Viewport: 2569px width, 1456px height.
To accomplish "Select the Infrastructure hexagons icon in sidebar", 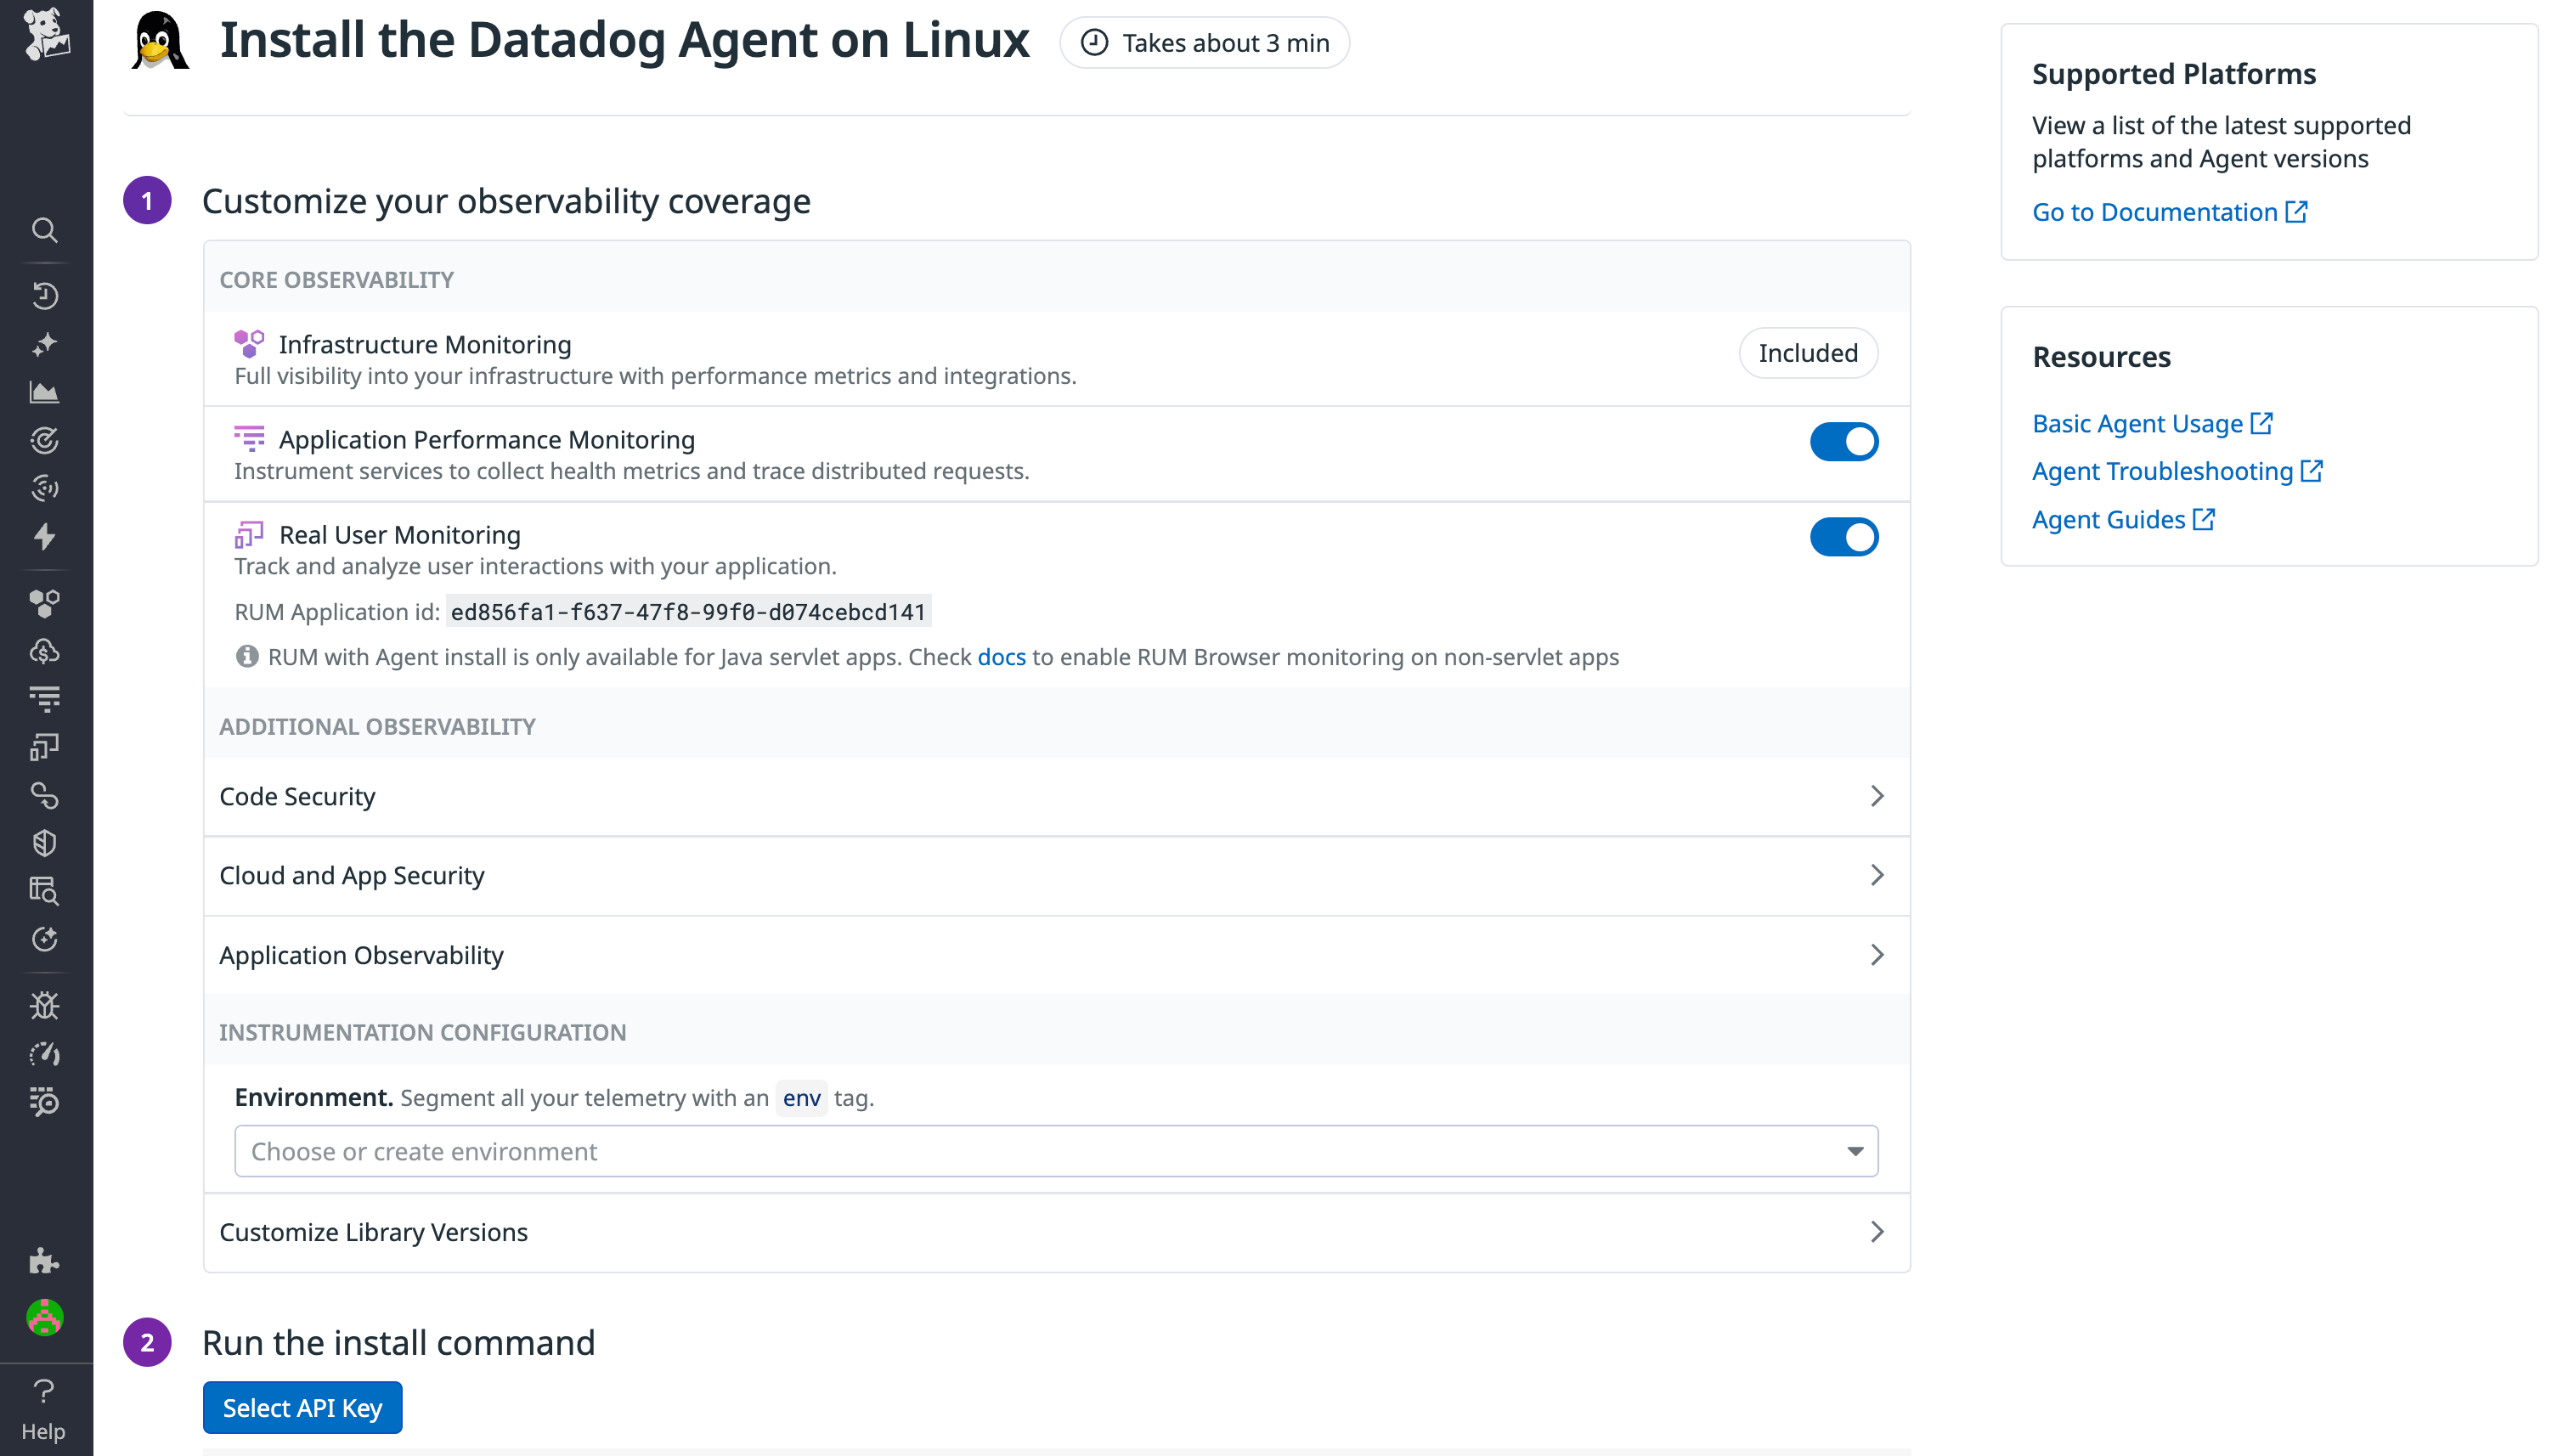I will pos(44,603).
